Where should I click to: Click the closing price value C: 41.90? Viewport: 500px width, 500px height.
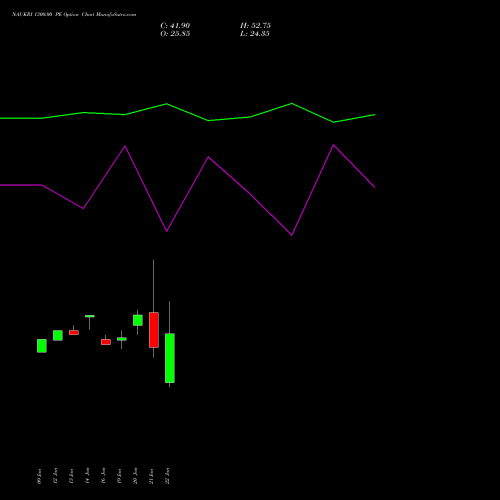[x=175, y=26]
